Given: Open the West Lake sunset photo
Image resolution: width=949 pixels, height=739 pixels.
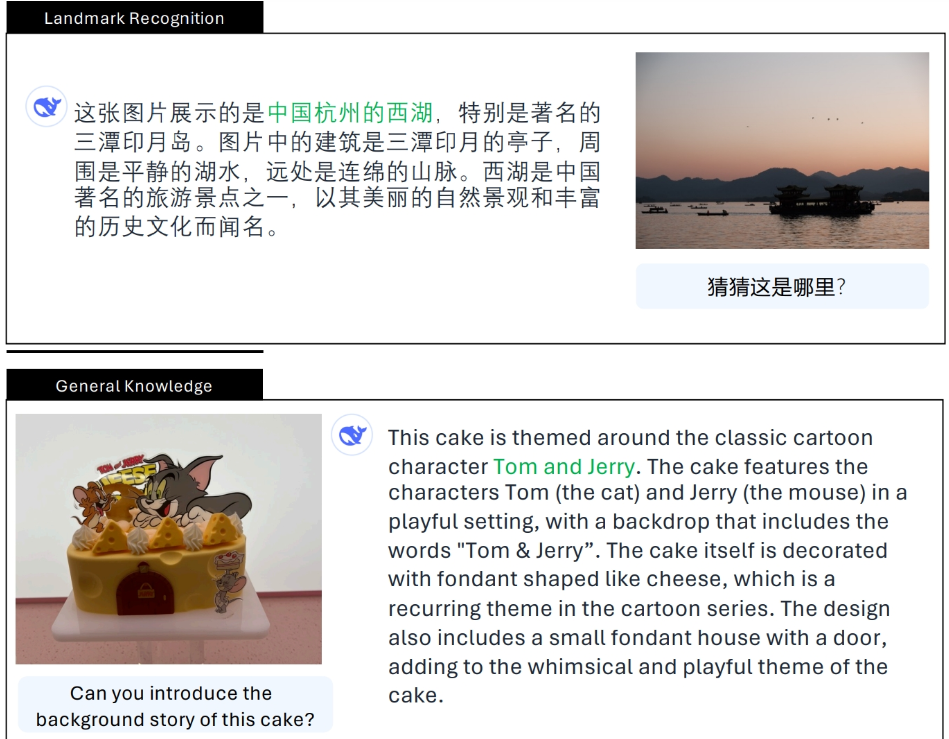Looking at the screenshot, I should pyautogui.click(x=782, y=150).
